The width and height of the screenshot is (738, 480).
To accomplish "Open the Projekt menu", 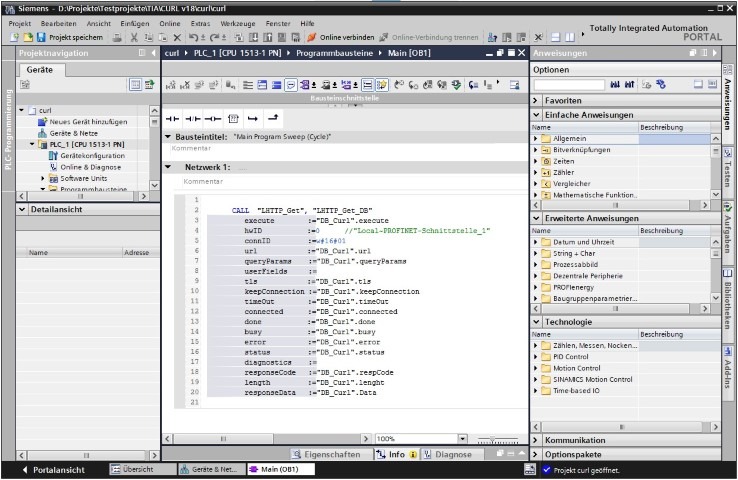I will point(19,24).
